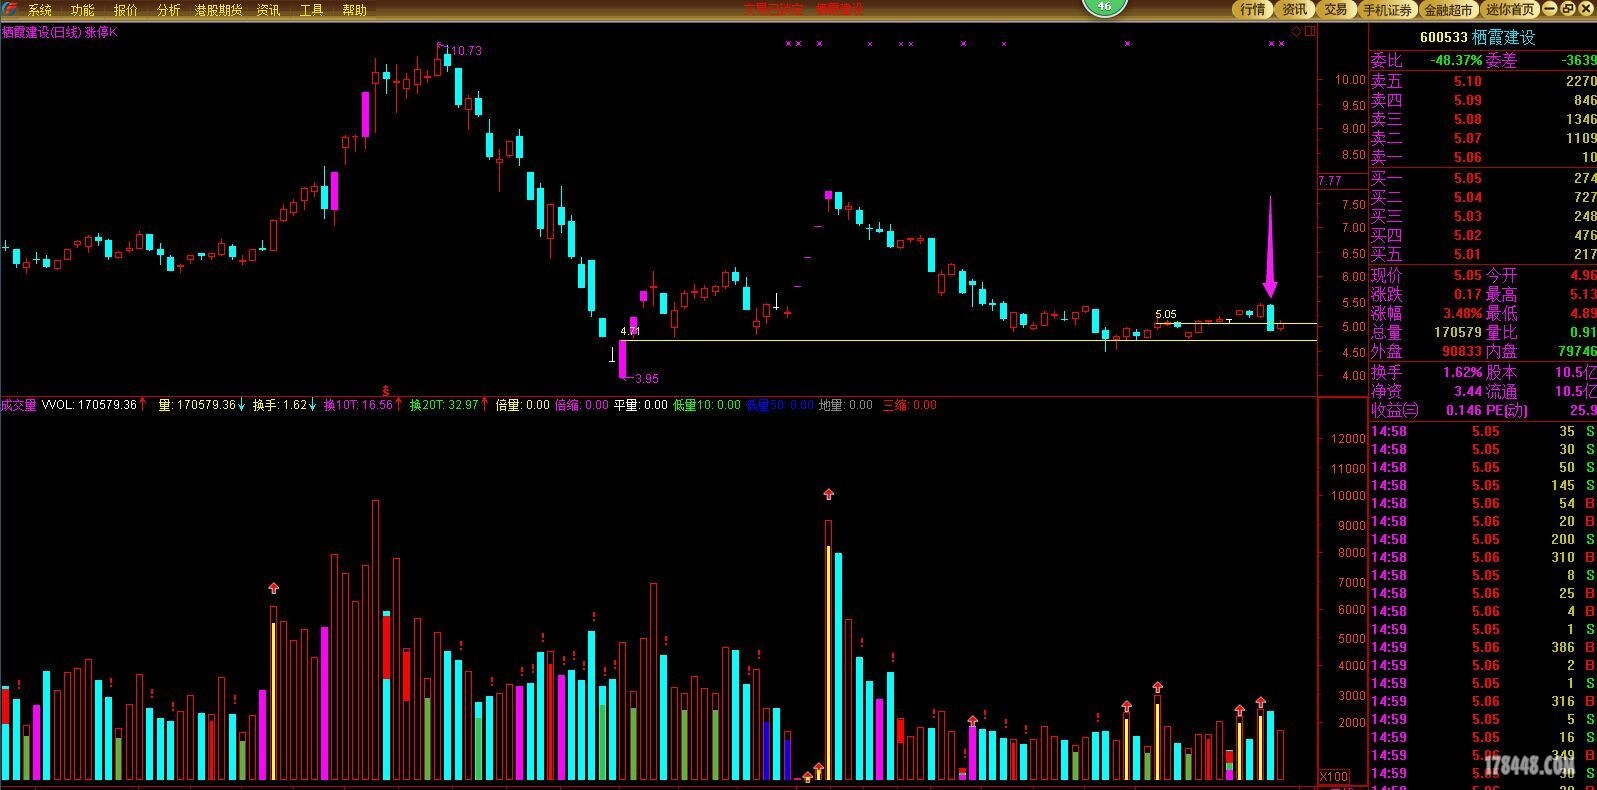
Task: Click the red up arrow above tallest volume bar
Action: 828,494
